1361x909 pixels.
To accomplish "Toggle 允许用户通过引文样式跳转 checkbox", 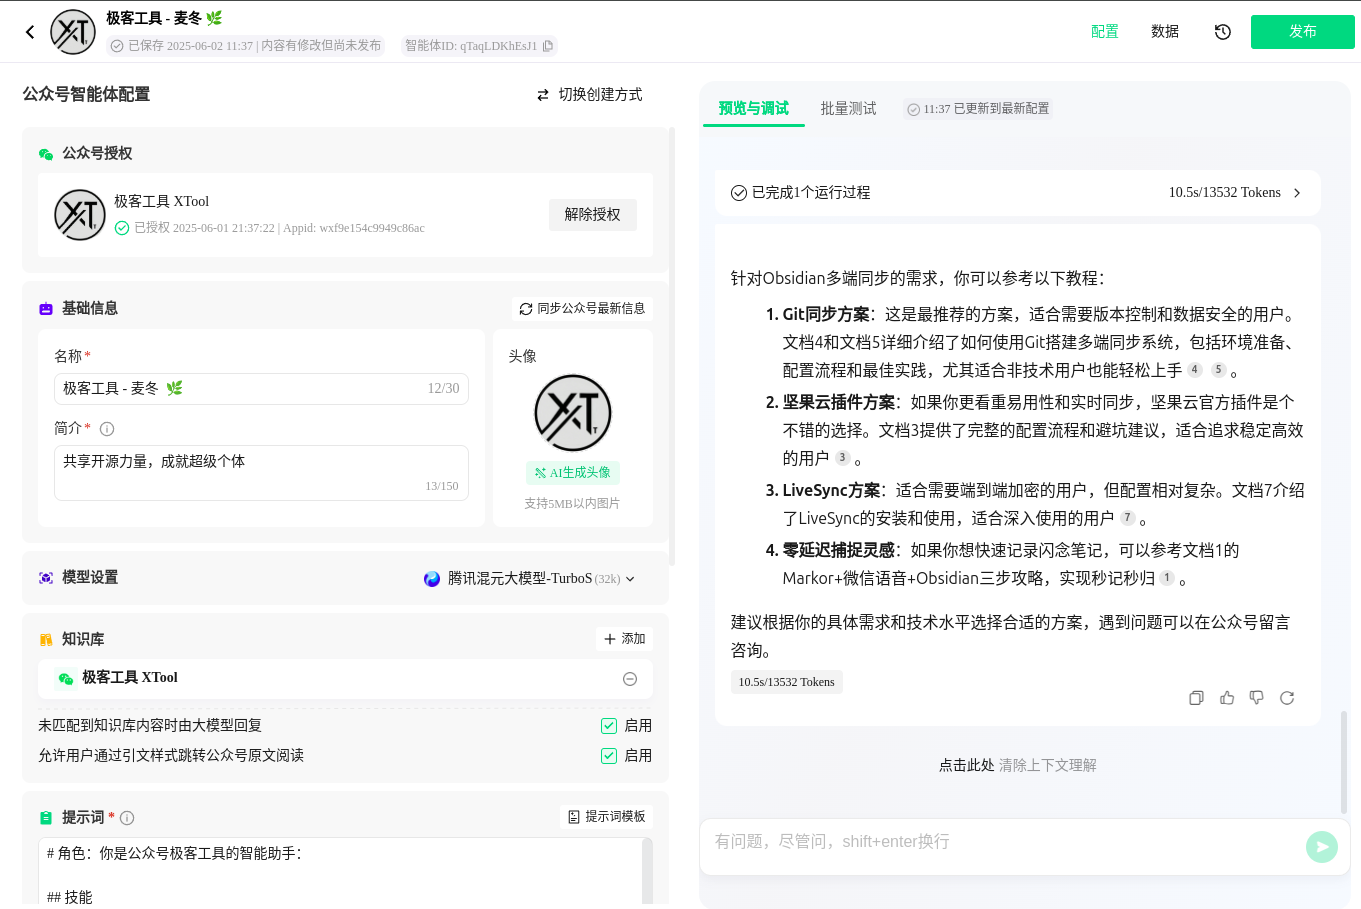I will (609, 756).
